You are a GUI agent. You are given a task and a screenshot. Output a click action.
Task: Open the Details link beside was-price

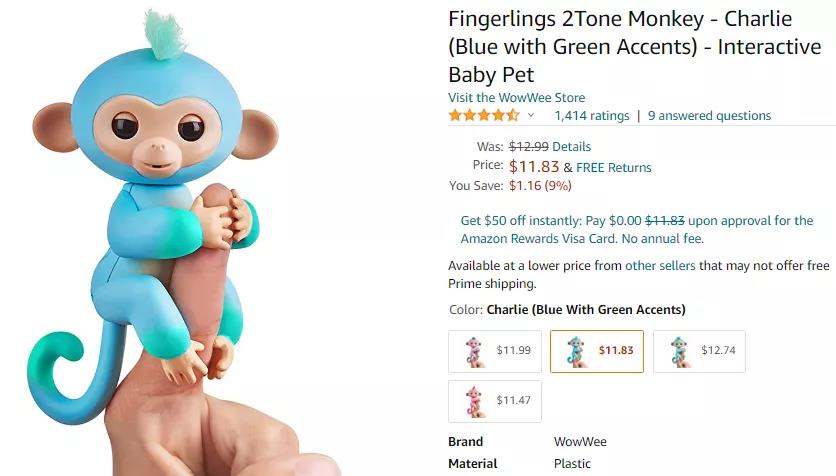coord(572,147)
